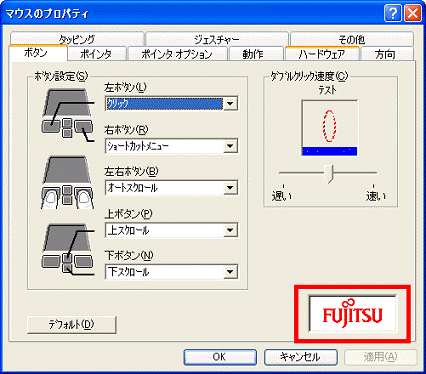
Task: Click the title bar help question-mark button
Action: 393,14
